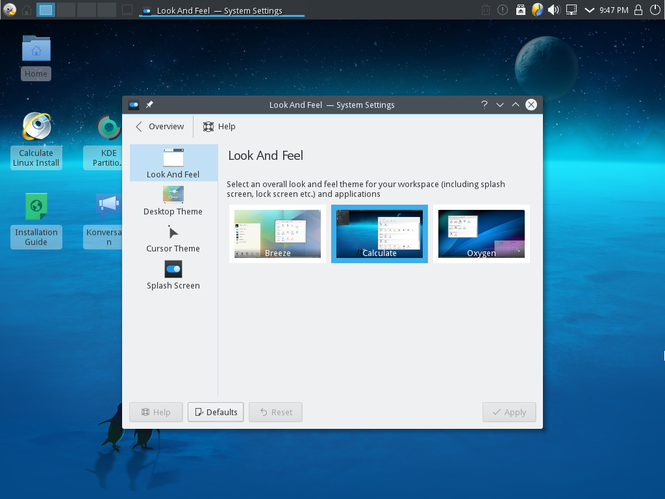Open Help from the settings toolbar
This screenshot has width=665, height=499.
point(219,126)
